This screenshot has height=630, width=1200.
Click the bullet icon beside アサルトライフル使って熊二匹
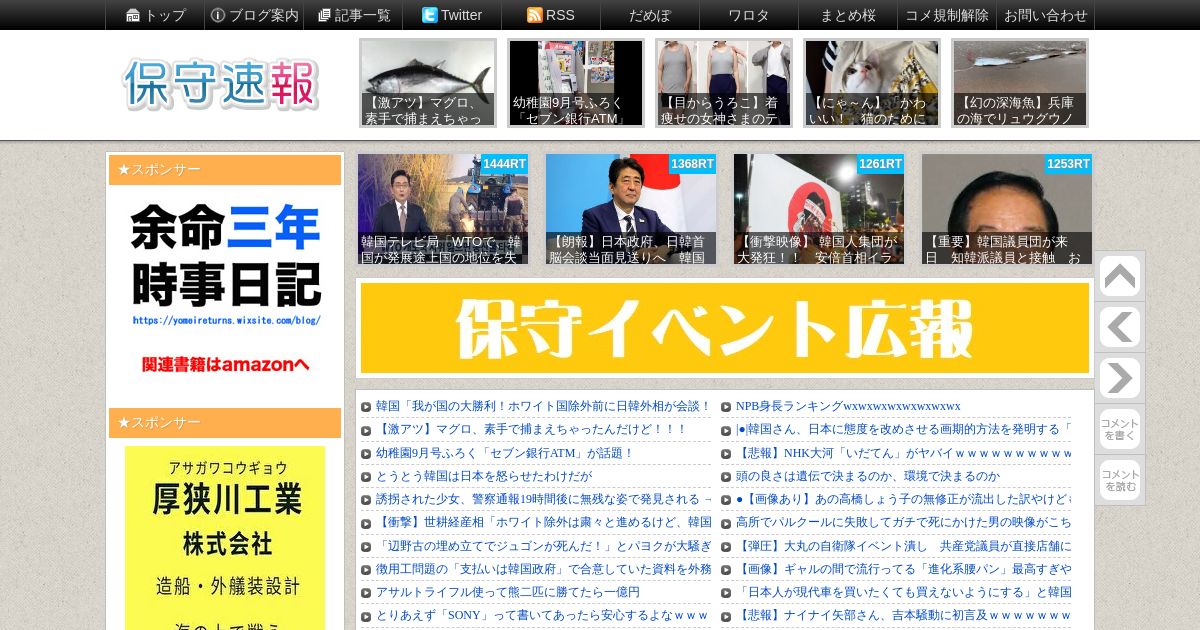[x=366, y=593]
